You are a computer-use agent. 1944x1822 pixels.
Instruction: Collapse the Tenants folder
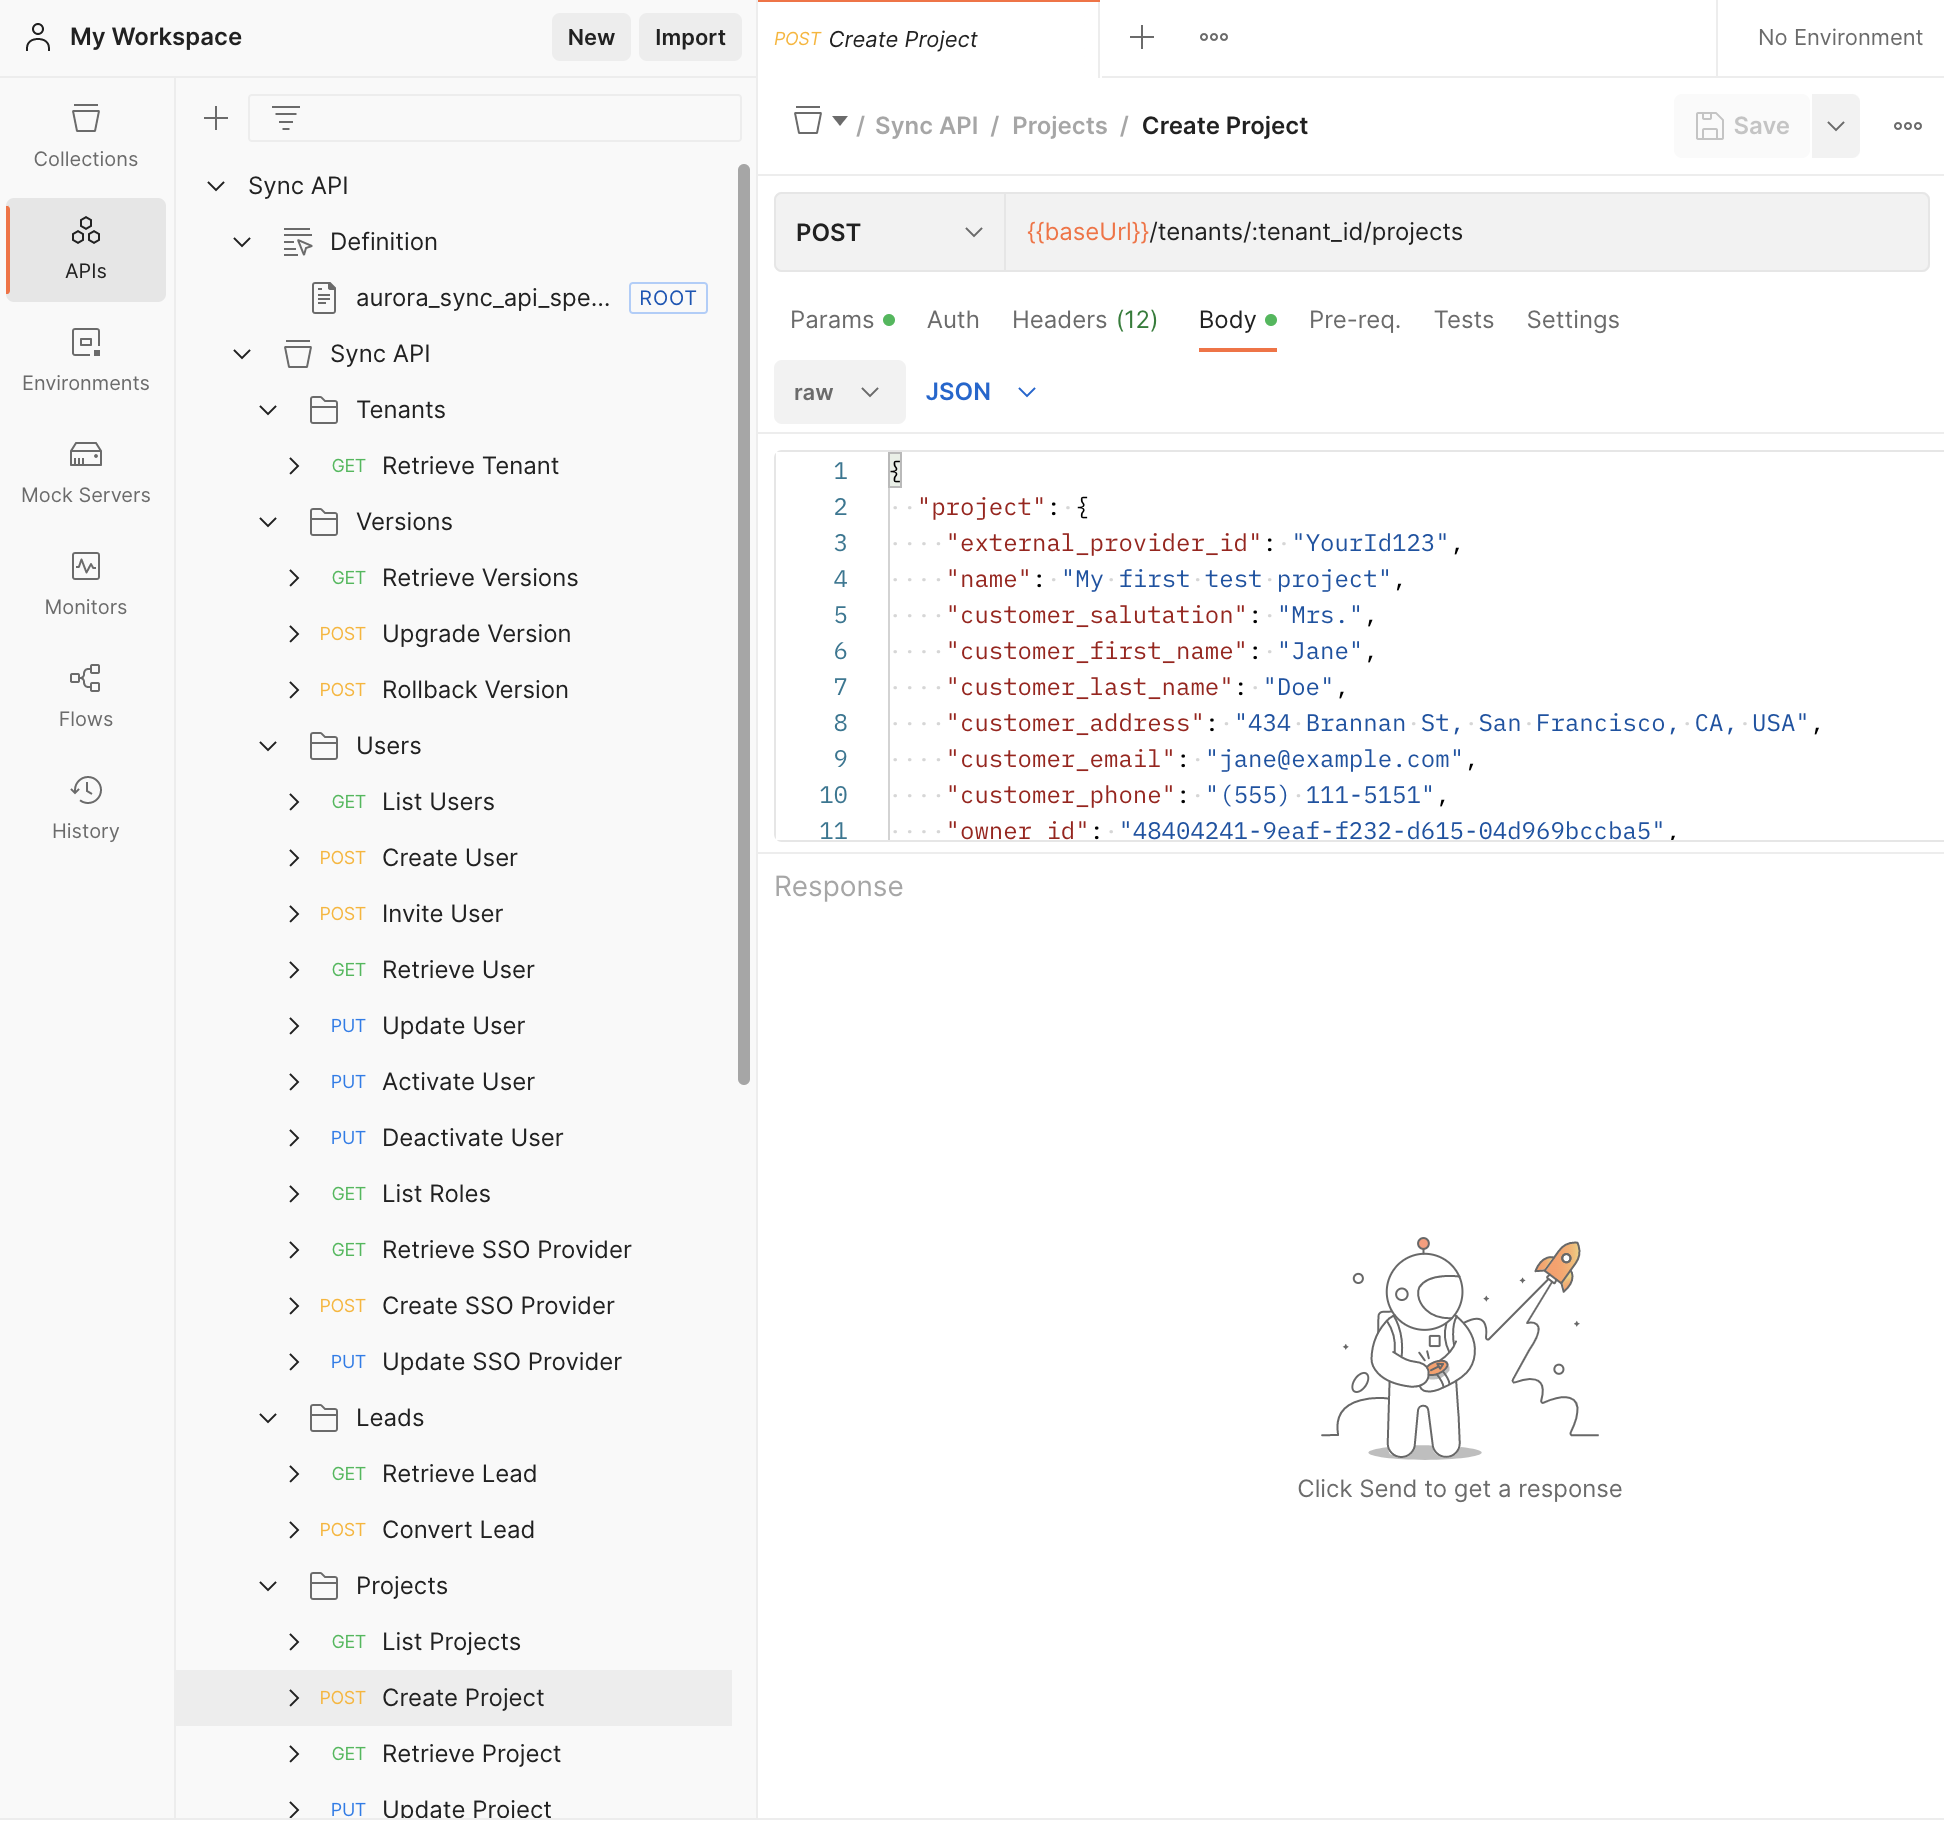268,410
